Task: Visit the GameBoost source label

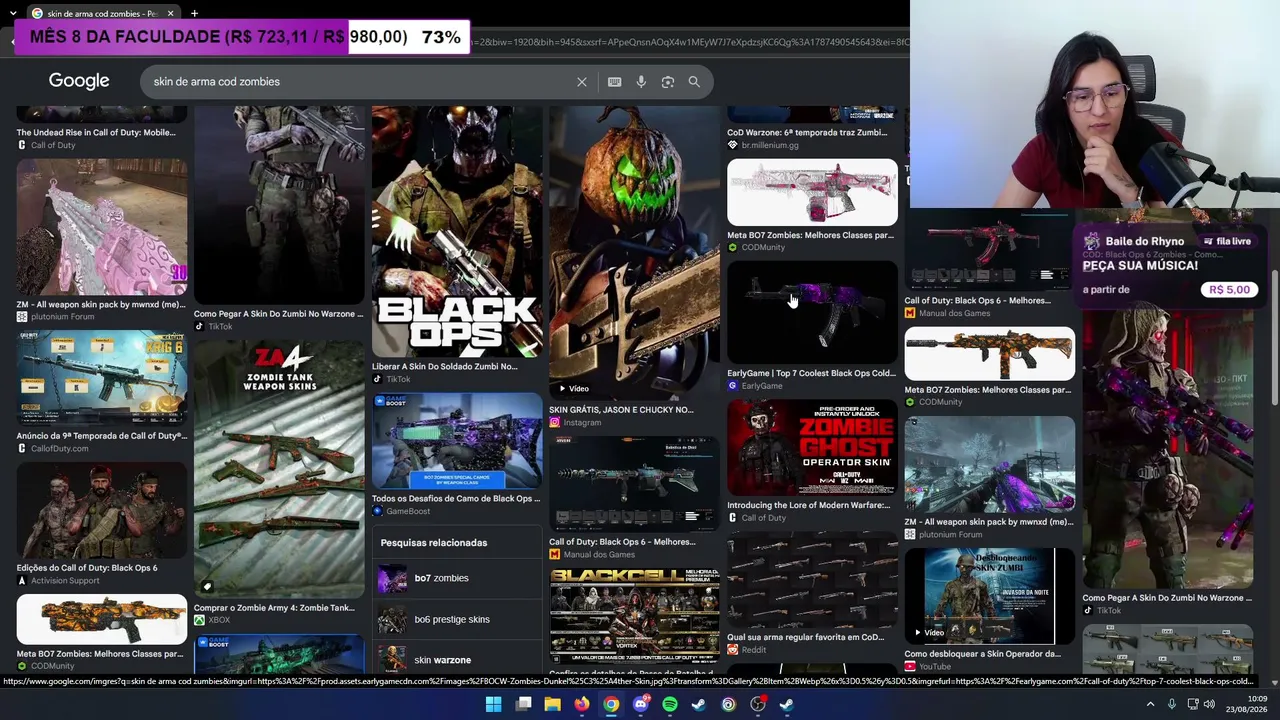Action: coord(408,511)
